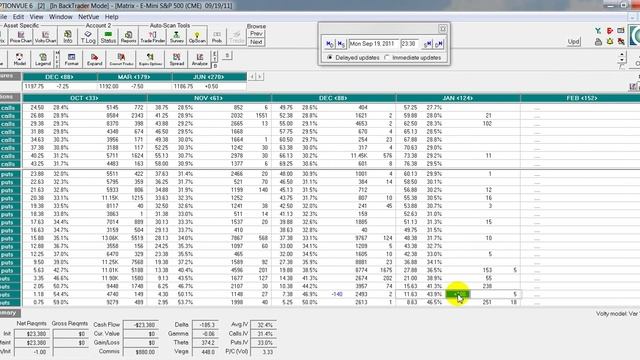Viewport: 640px width, 360px height.
Task: Select the JAN <124> options column header
Action: pos(458,98)
